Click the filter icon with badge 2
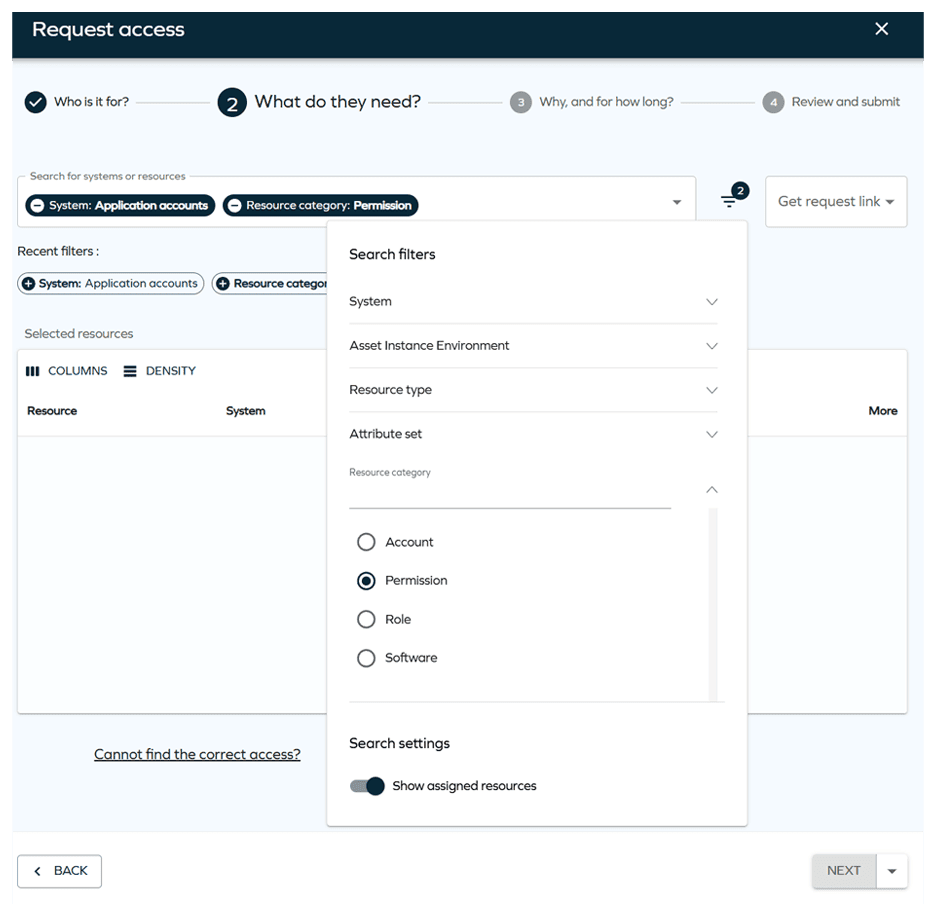This screenshot has width=936, height=916. point(730,202)
